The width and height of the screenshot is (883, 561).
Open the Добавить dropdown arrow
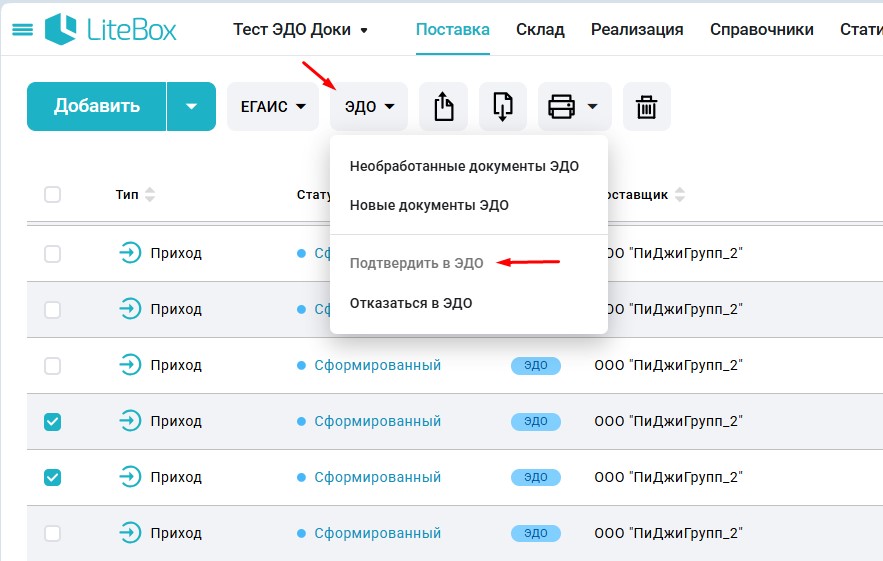pyautogui.click(x=191, y=106)
